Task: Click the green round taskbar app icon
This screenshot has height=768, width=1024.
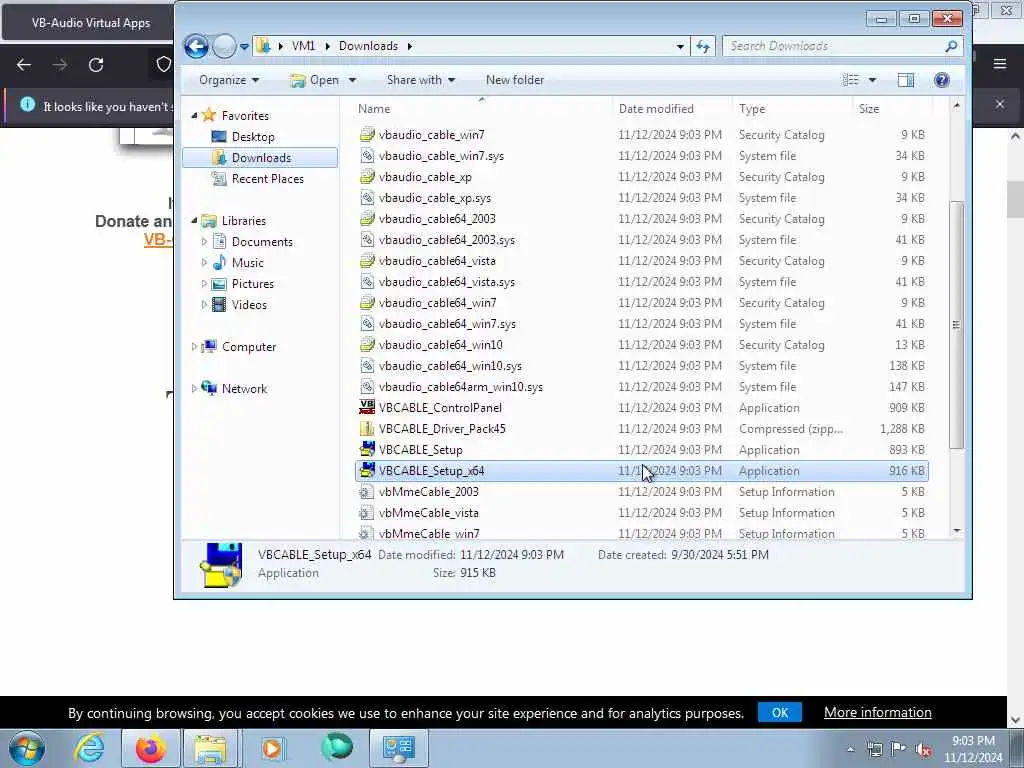Action: pos(337,747)
